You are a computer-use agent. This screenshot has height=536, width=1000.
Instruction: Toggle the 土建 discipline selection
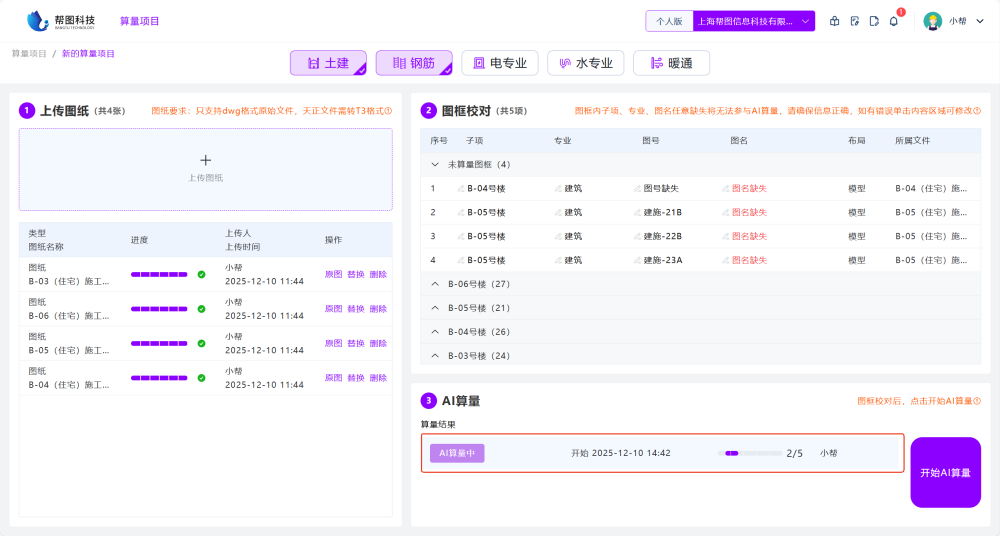[328, 63]
